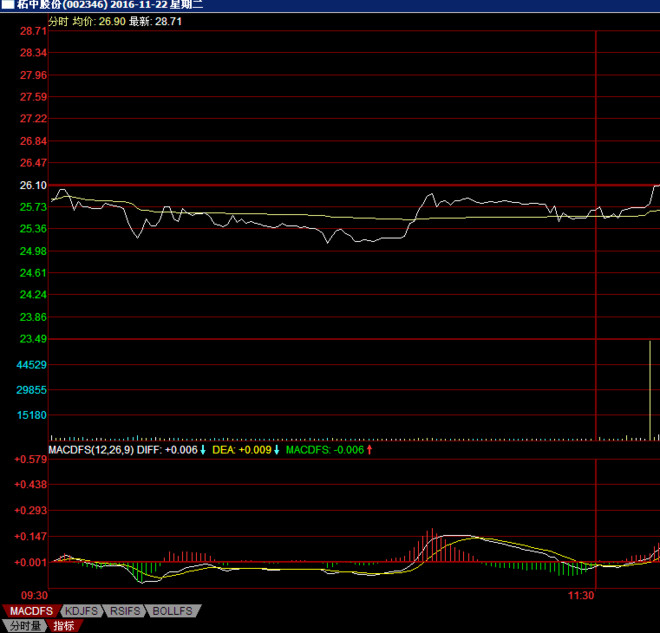
Task: Click the white square icon in title bar
Action: pyautogui.click(x=8, y=5)
